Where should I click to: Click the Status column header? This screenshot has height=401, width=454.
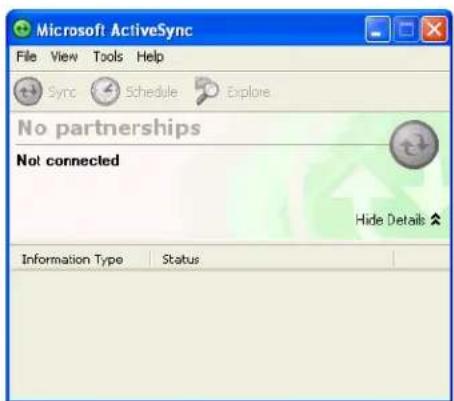click(x=272, y=259)
